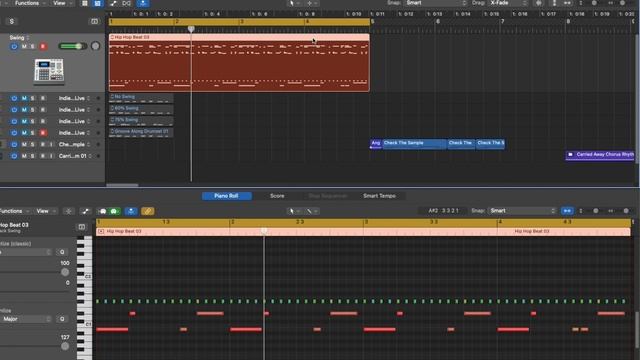640x360 pixels.
Task: Click the velocity slider knob at 127
Action: (x=65, y=346)
